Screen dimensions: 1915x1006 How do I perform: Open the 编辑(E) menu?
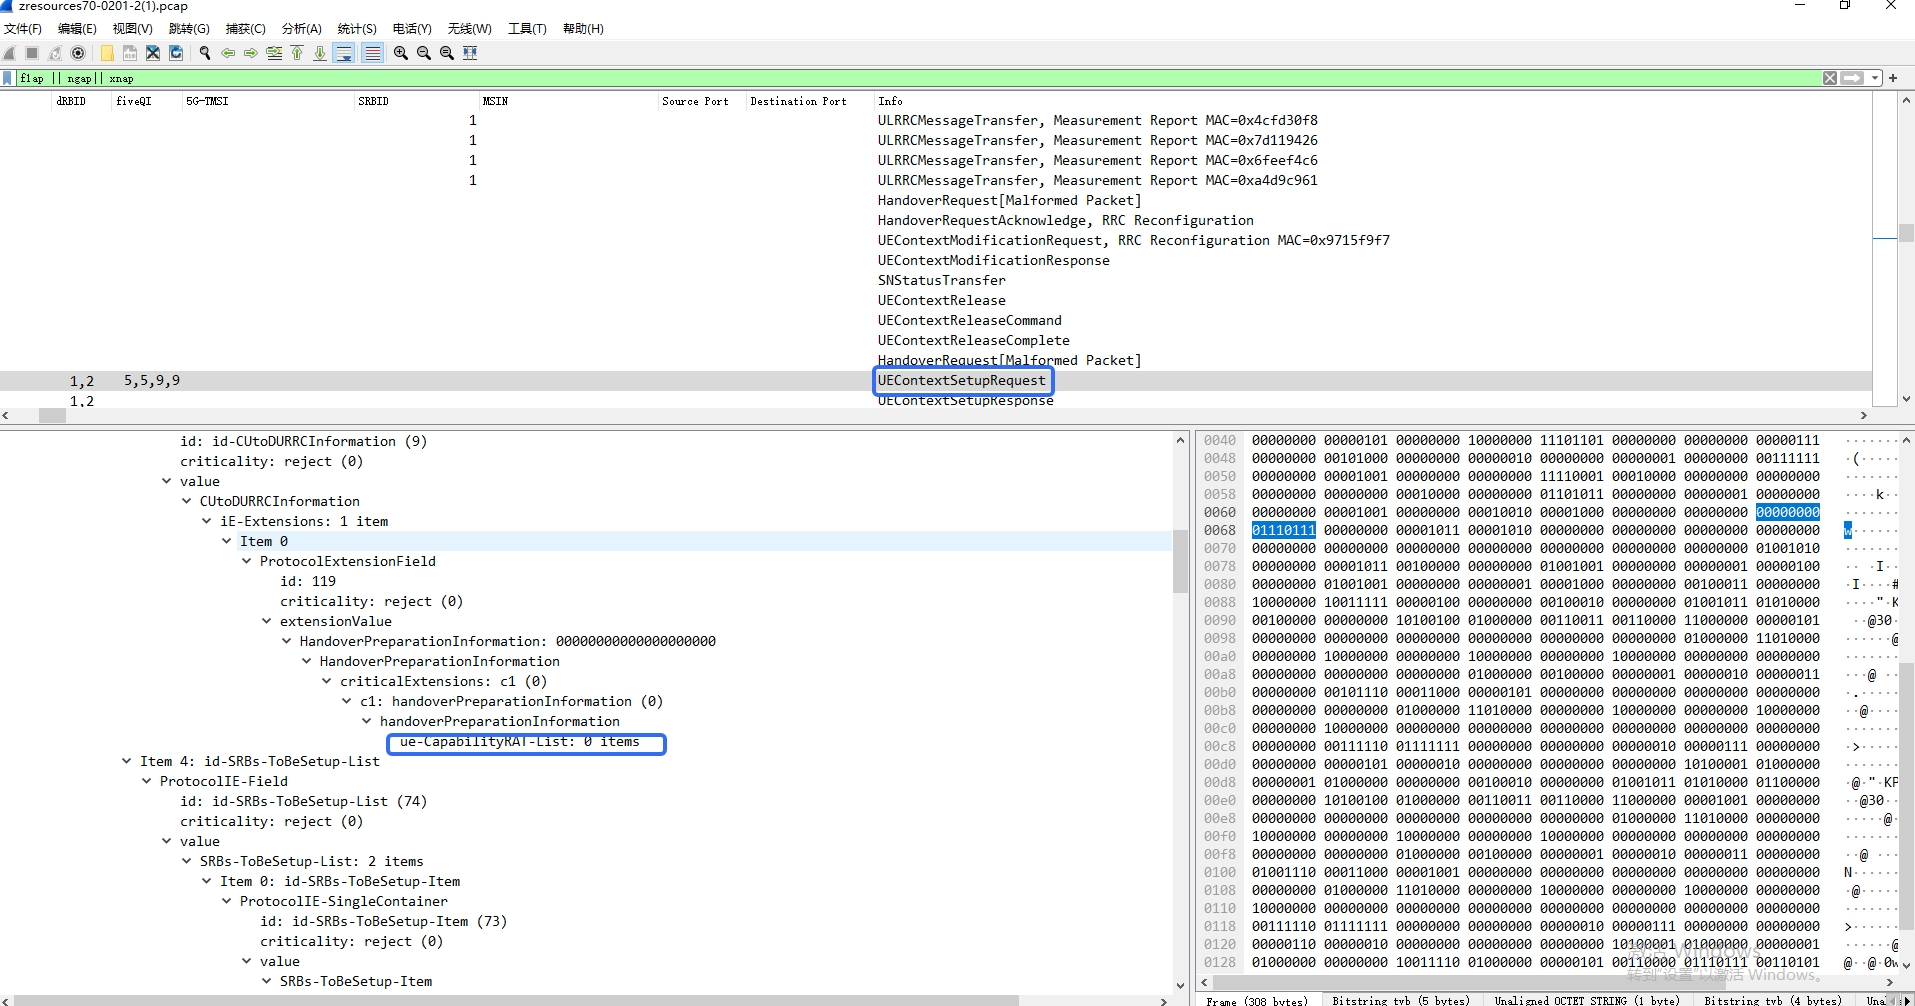tap(77, 28)
